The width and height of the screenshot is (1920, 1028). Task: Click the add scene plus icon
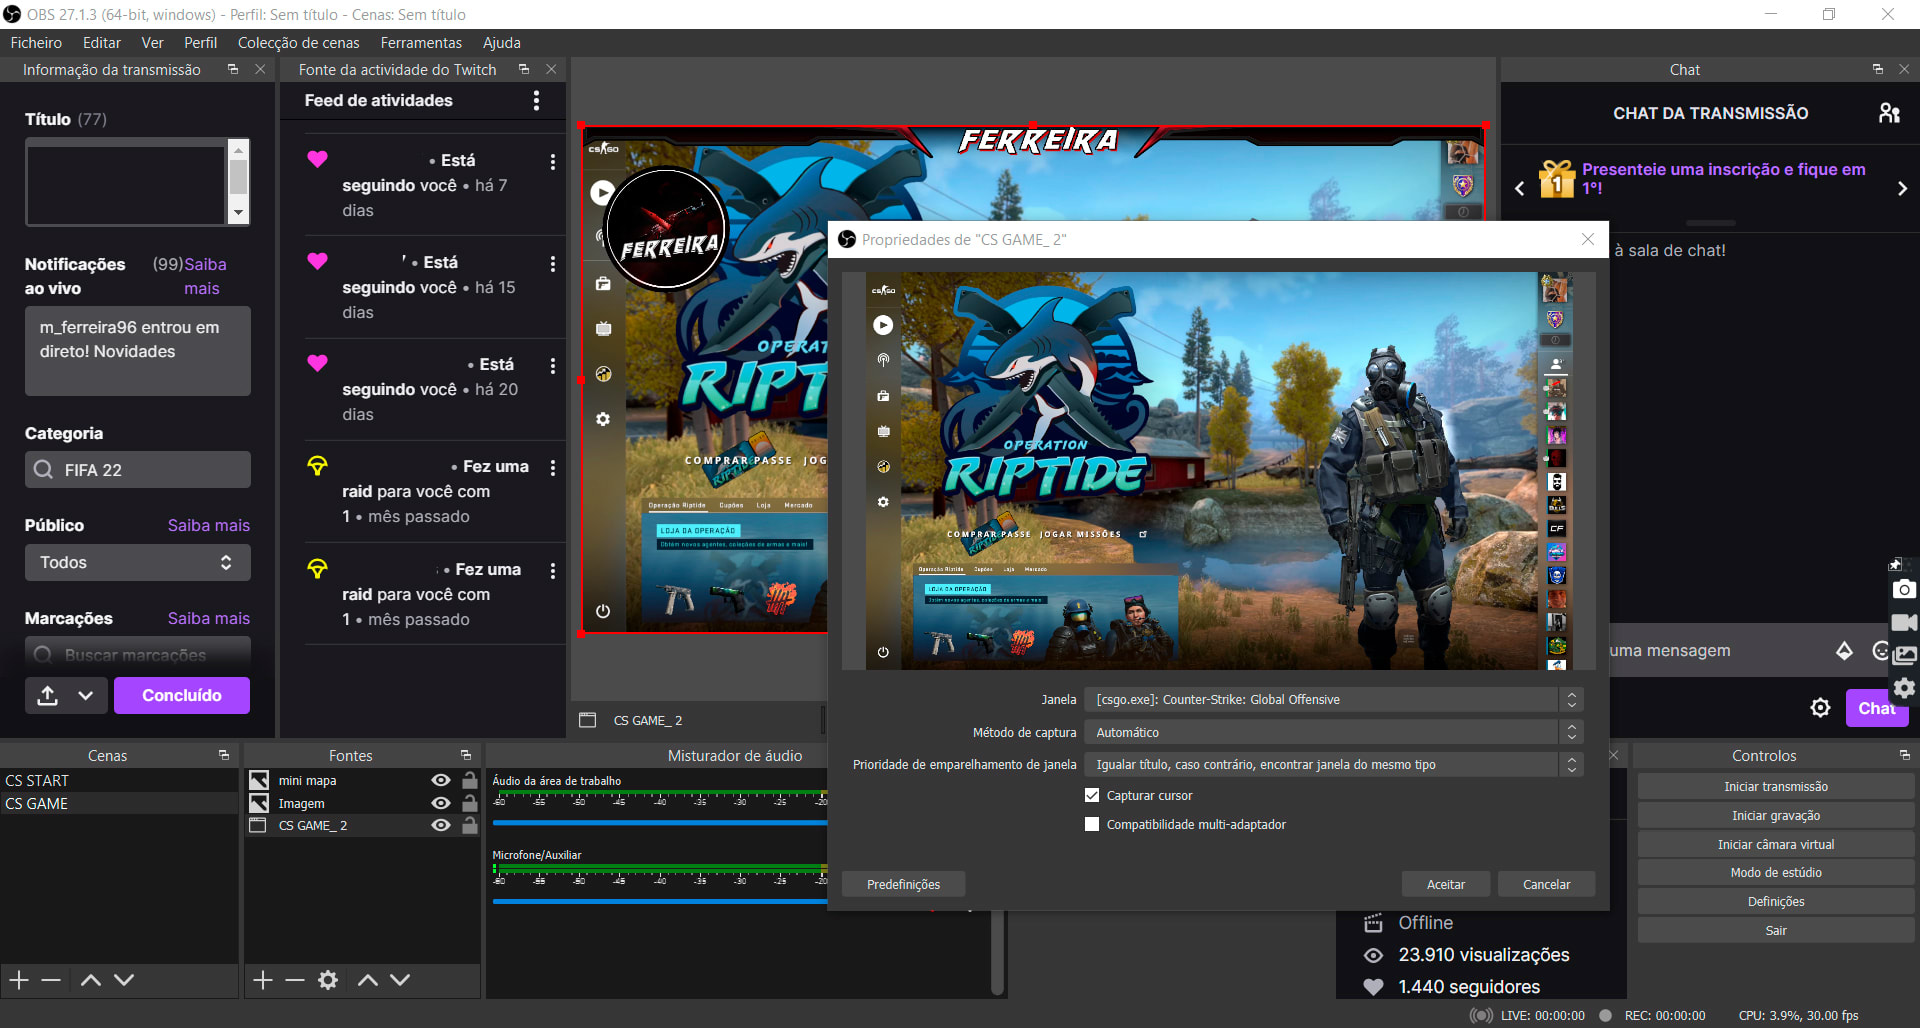pyautogui.click(x=19, y=980)
